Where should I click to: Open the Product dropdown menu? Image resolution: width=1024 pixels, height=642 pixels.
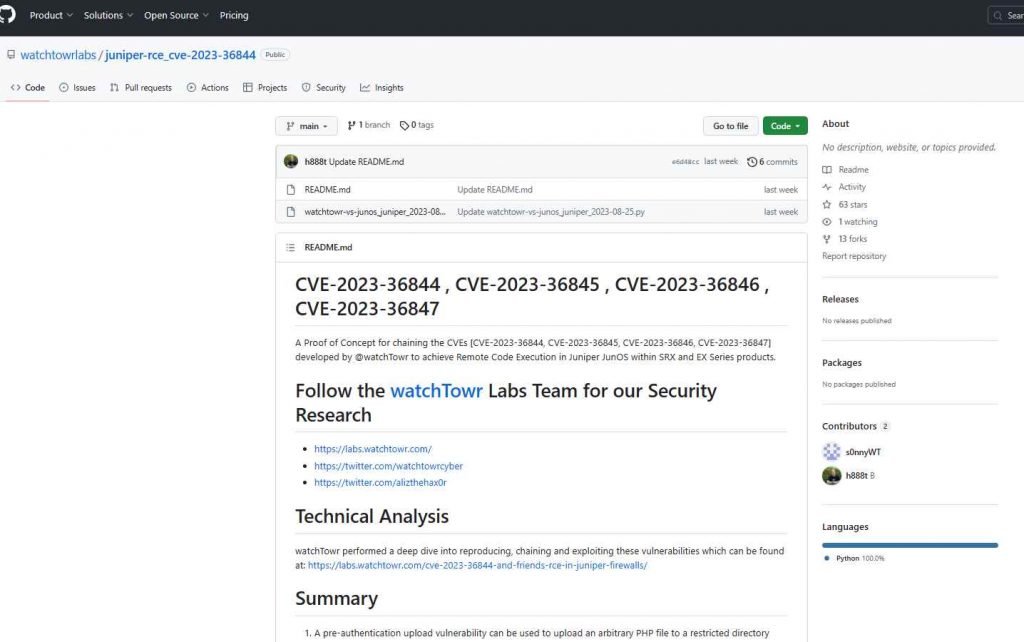coord(51,15)
